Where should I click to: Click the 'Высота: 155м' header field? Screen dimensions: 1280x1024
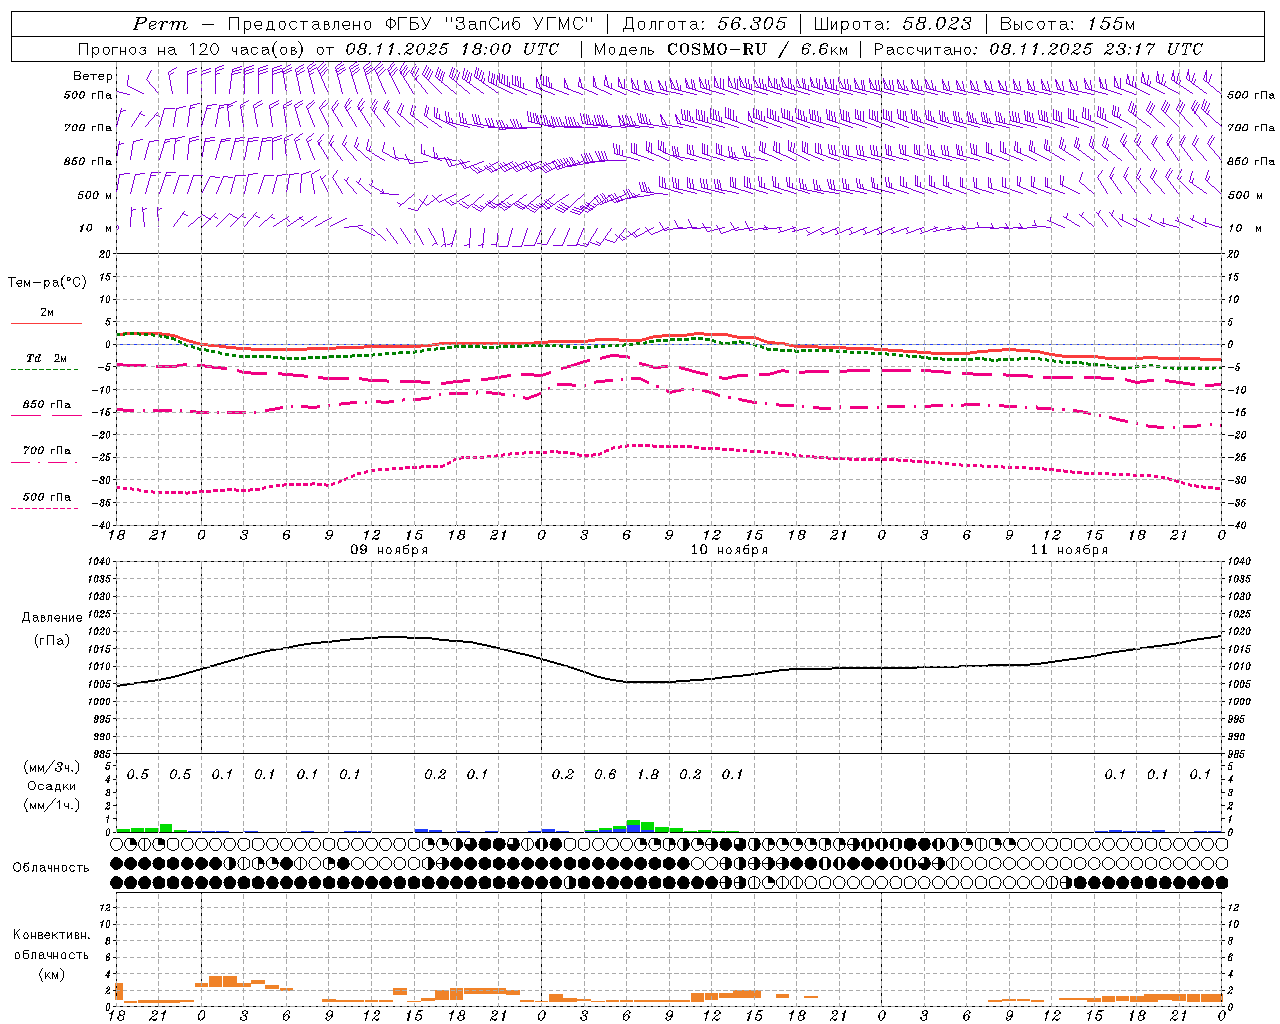click(1067, 24)
